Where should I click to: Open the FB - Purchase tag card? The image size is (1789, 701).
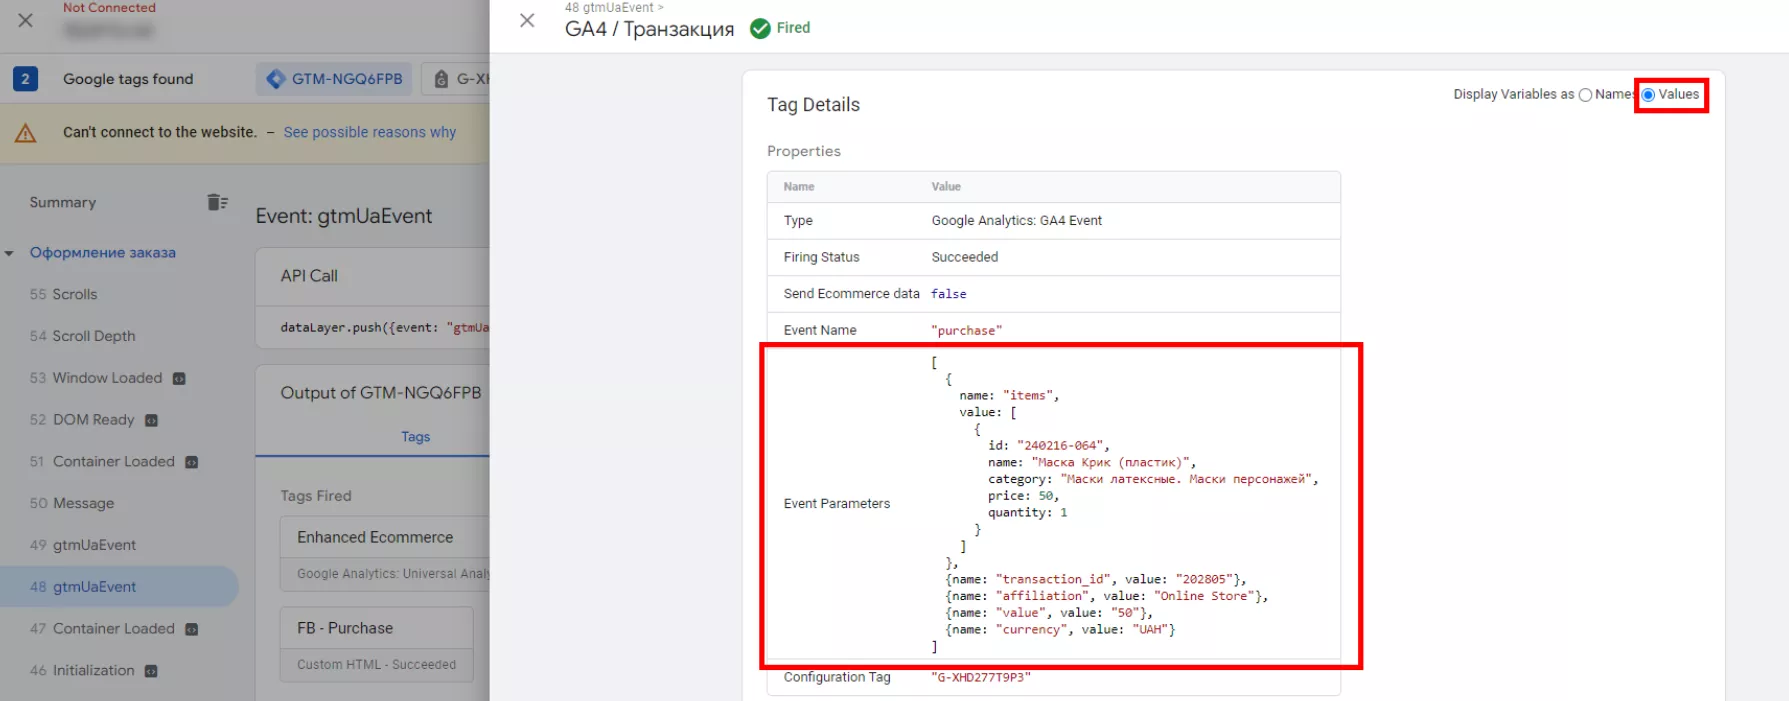pos(376,644)
